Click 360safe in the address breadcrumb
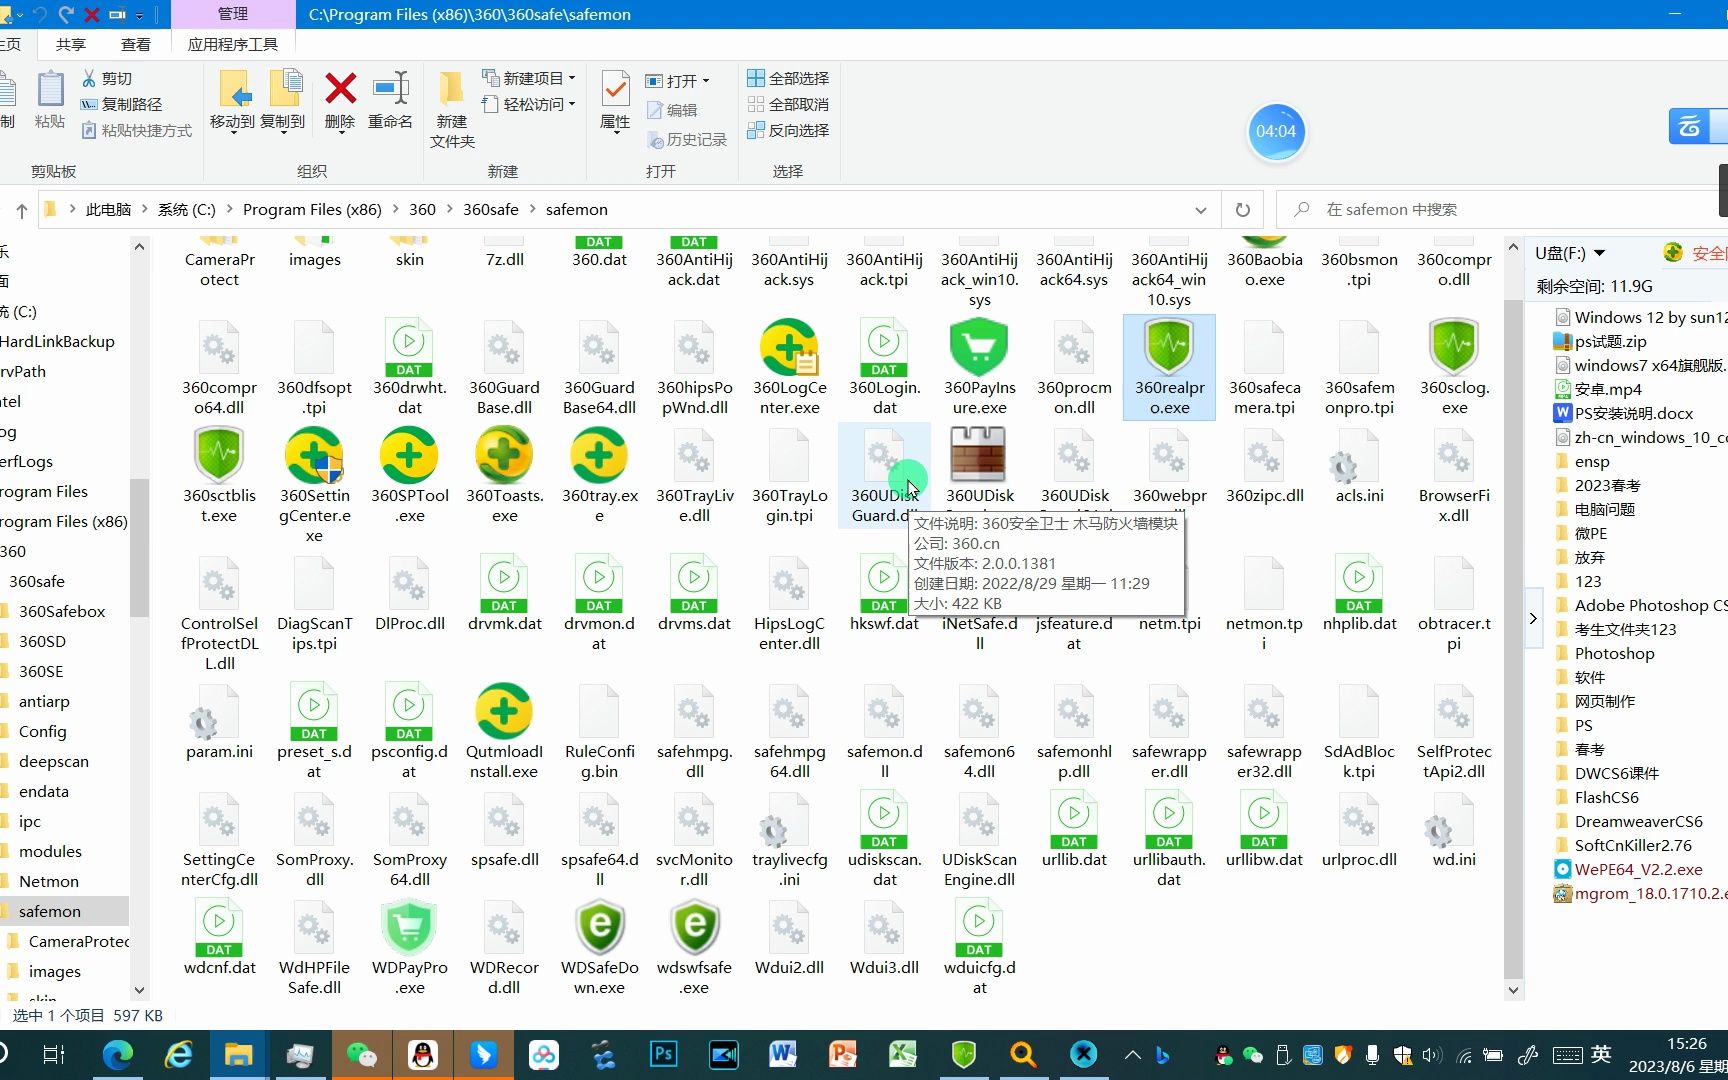Image resolution: width=1728 pixels, height=1080 pixels. tap(490, 210)
